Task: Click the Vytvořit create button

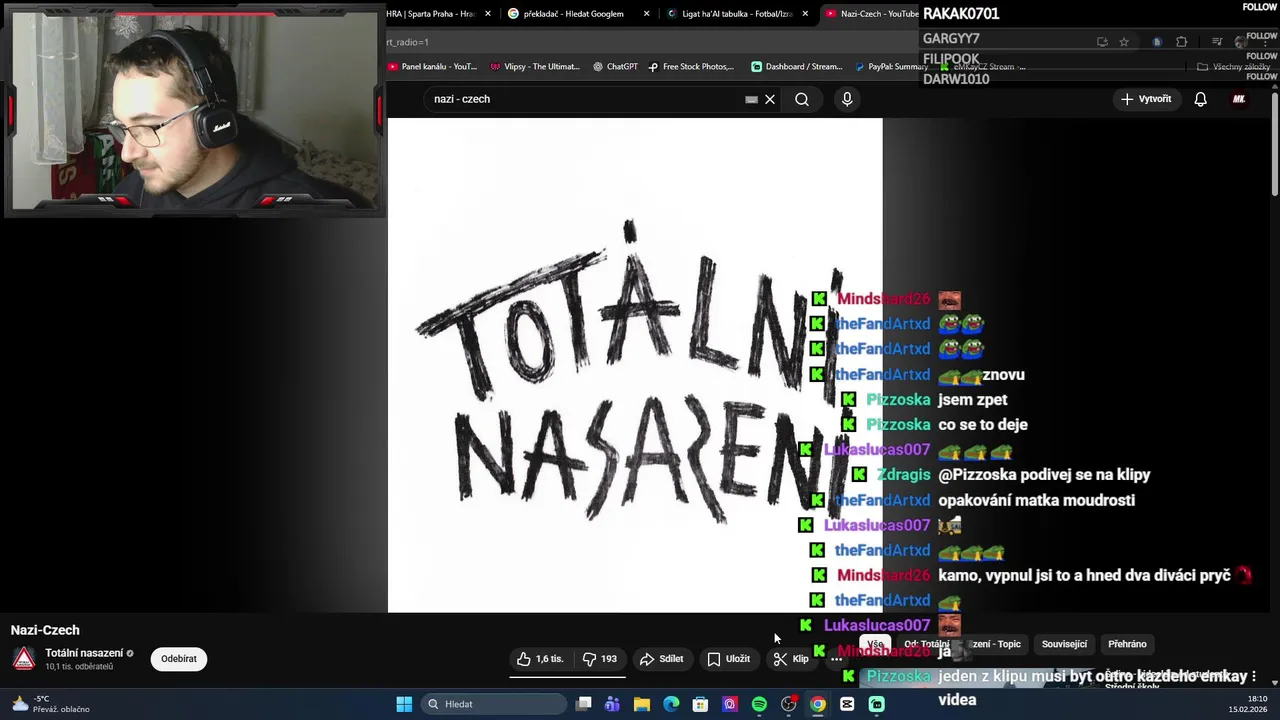Action: 1146,99
